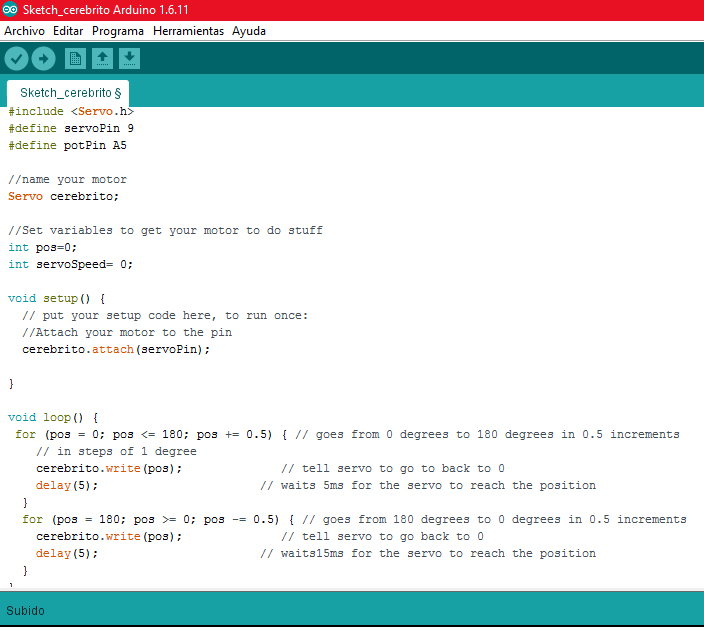Image resolution: width=704 pixels, height=627 pixels.
Task: Open the Ayuda menu
Action: pyautogui.click(x=249, y=31)
